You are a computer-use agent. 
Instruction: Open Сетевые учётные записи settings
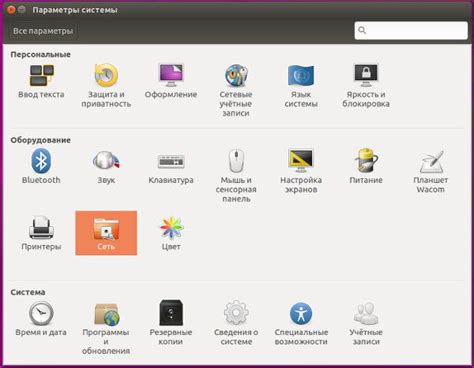236,90
